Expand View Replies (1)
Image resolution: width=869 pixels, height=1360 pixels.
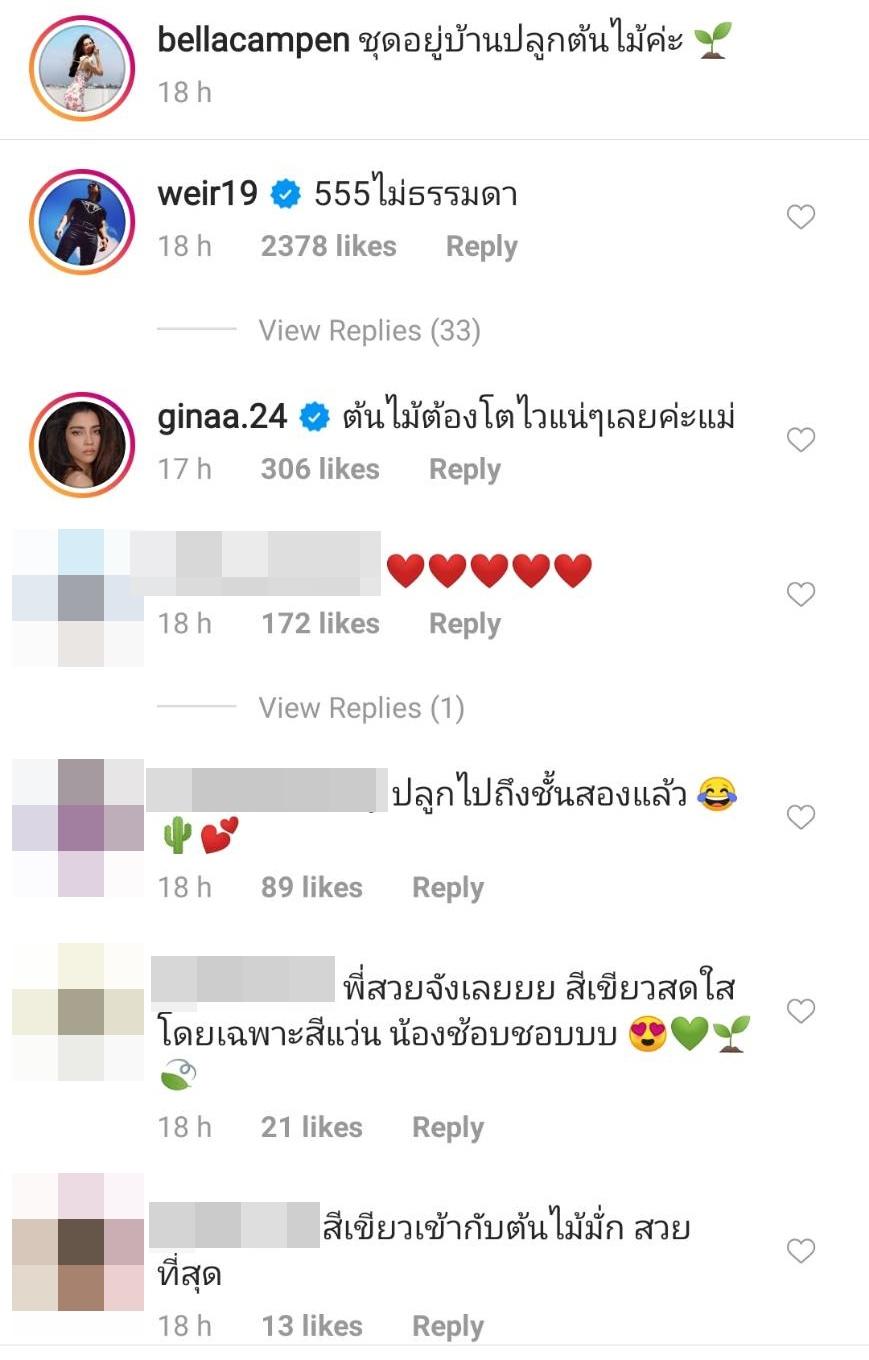tap(361, 708)
